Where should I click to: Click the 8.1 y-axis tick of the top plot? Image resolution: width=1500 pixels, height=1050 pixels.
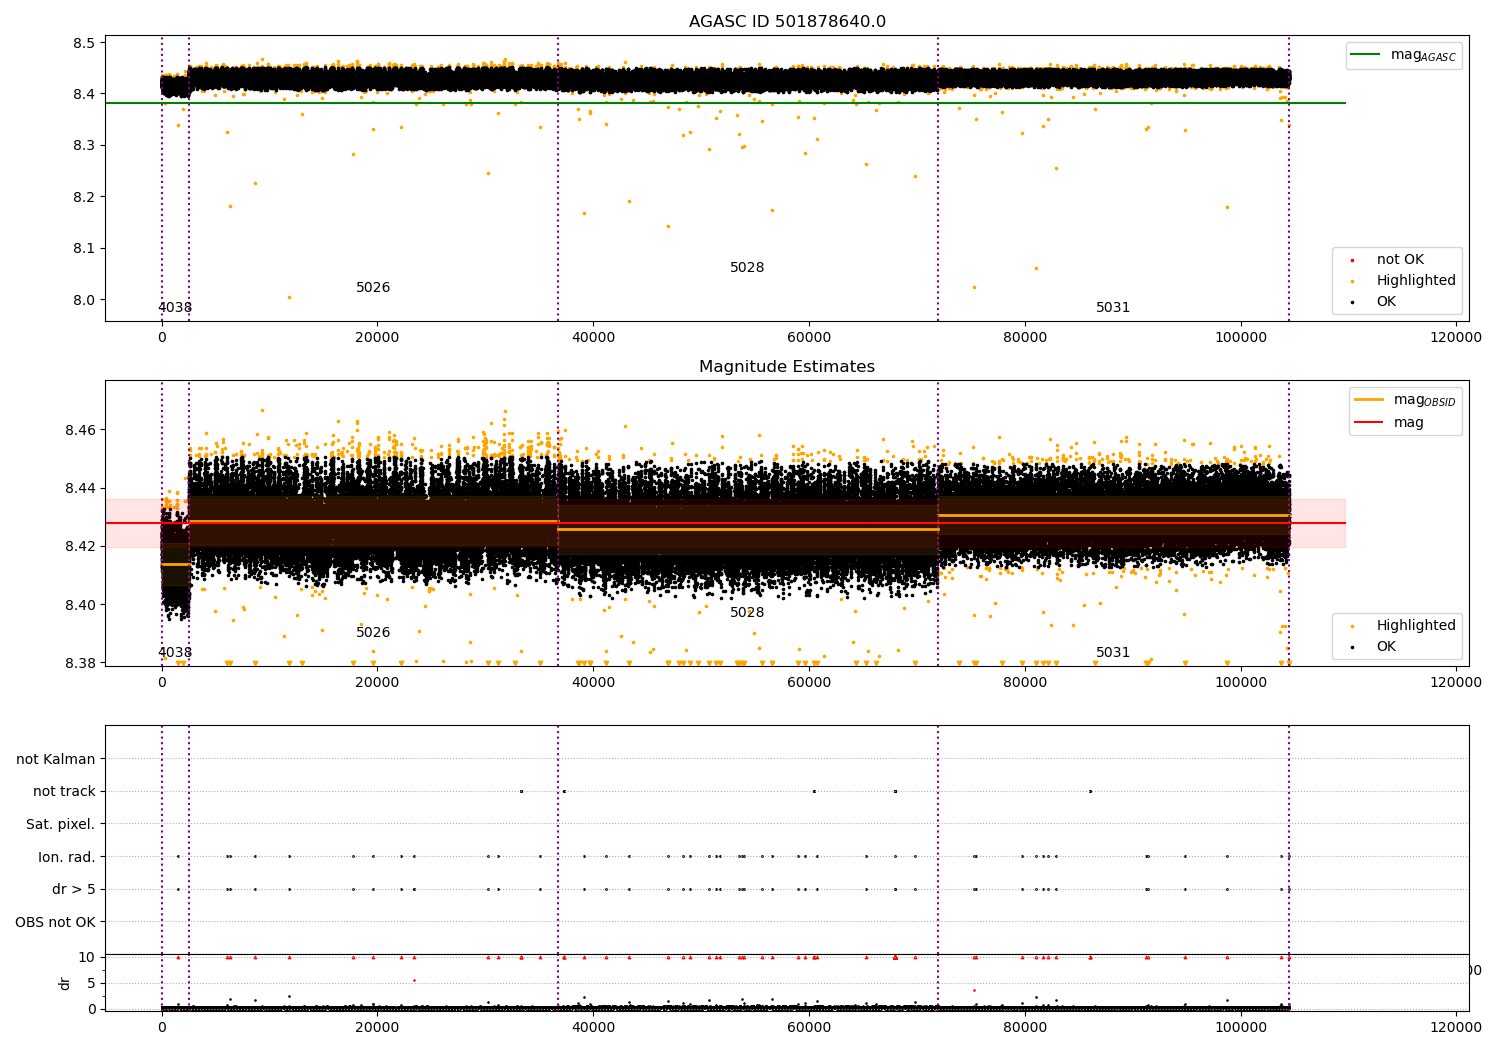[x=84, y=249]
